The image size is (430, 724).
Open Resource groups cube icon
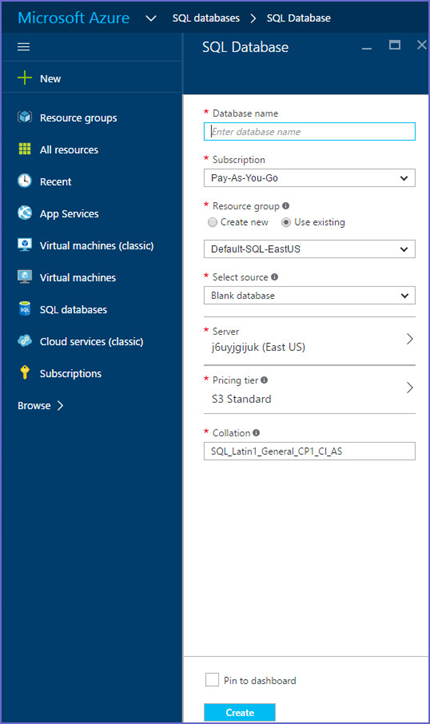coord(24,117)
